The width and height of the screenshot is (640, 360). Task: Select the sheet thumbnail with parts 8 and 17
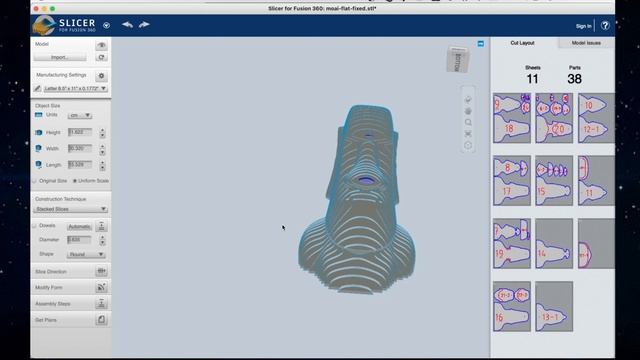[x=512, y=180]
